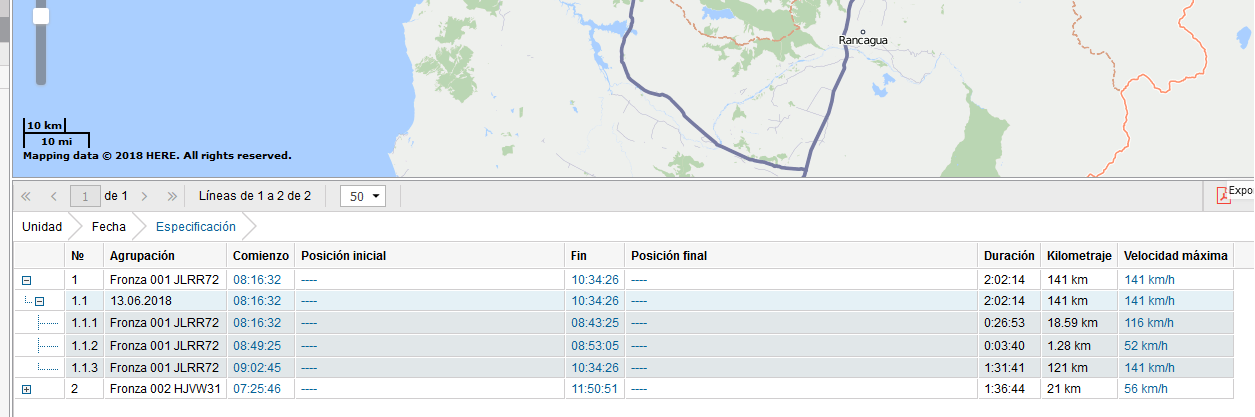Click the Rancagua city marker on map
1255x417 pixels.
pyautogui.click(x=863, y=31)
